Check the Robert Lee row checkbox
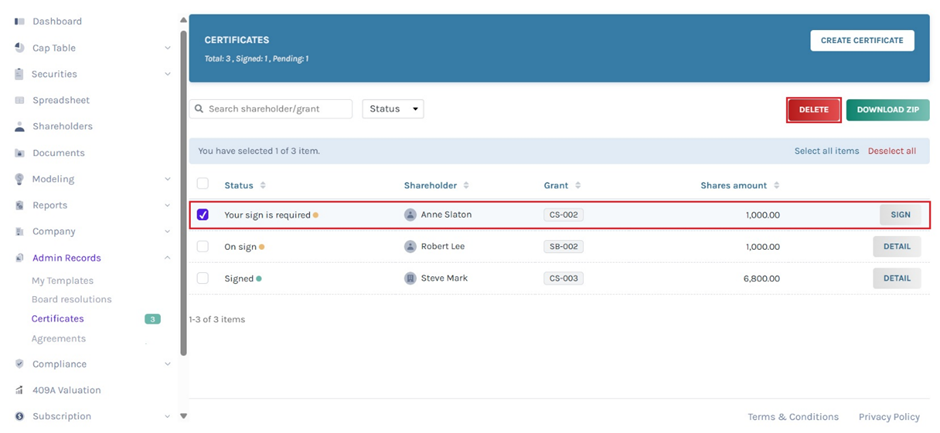 (x=203, y=246)
